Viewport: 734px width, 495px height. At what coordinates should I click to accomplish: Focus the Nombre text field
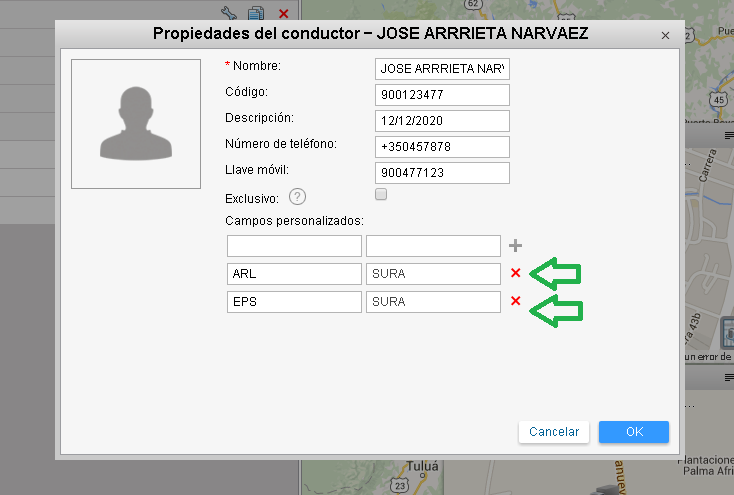pos(442,69)
